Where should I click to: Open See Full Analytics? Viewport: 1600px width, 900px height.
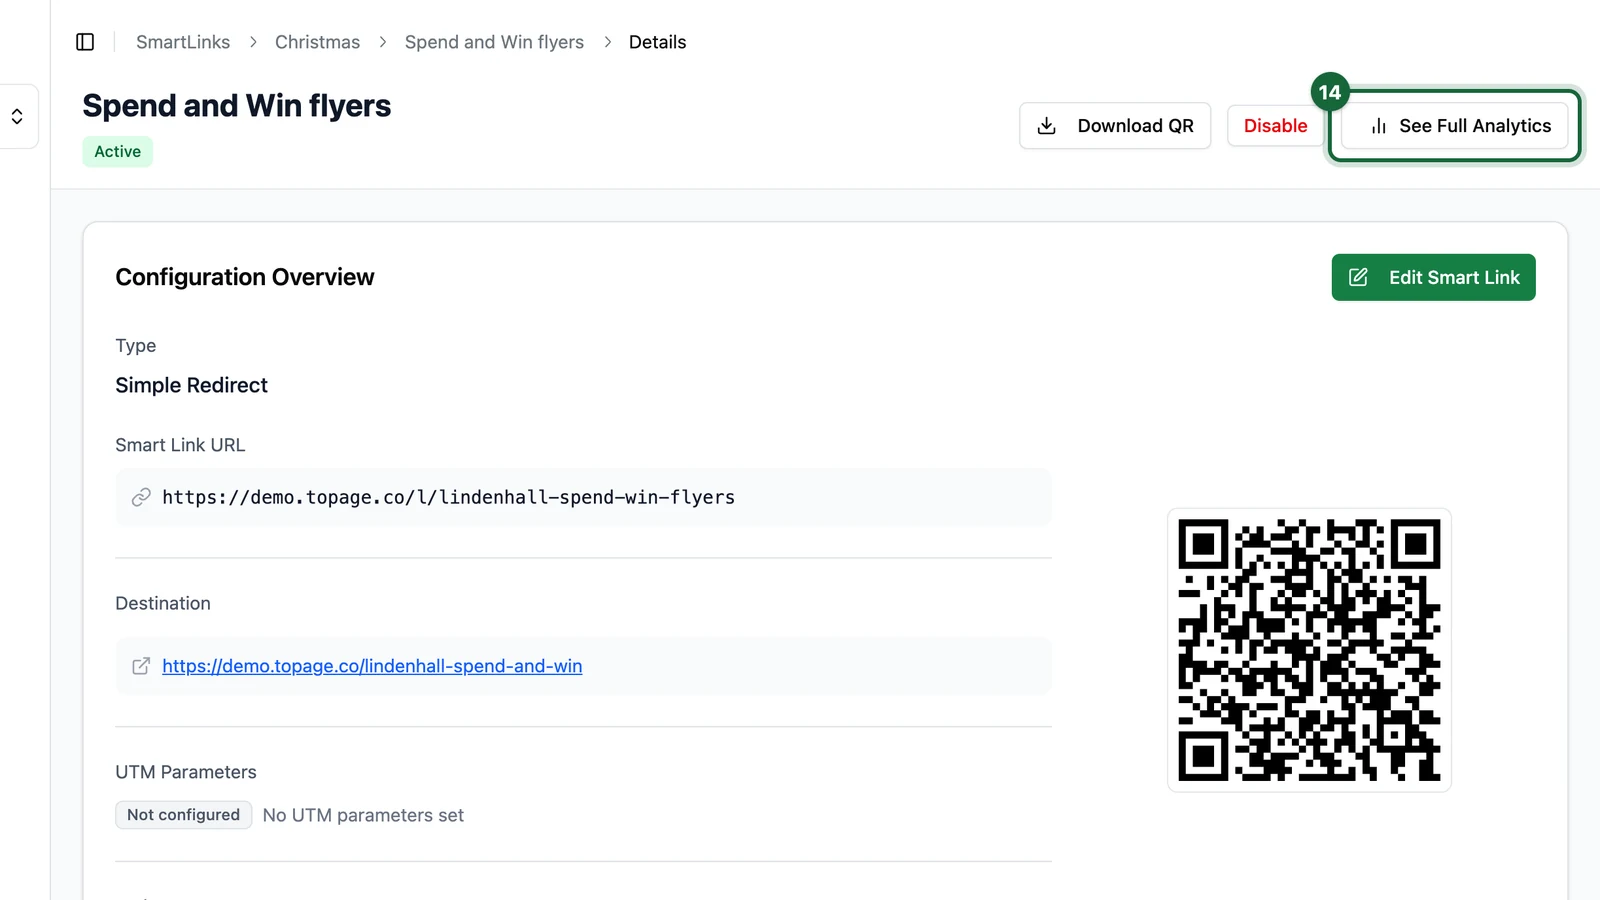pyautogui.click(x=1455, y=126)
